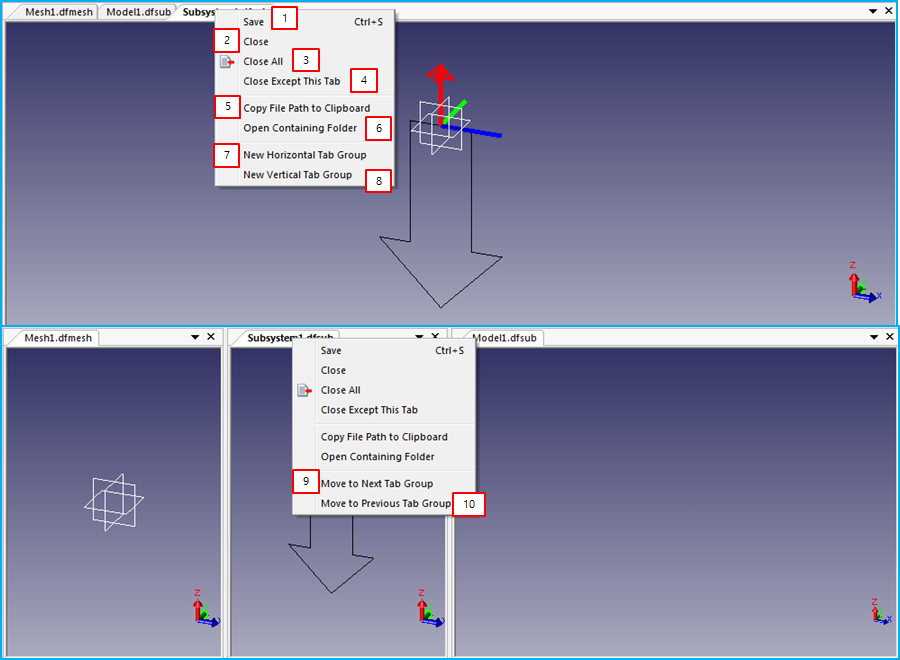Click the green axis arrow of the model manipulator
The height and width of the screenshot is (660, 900).
[455, 108]
